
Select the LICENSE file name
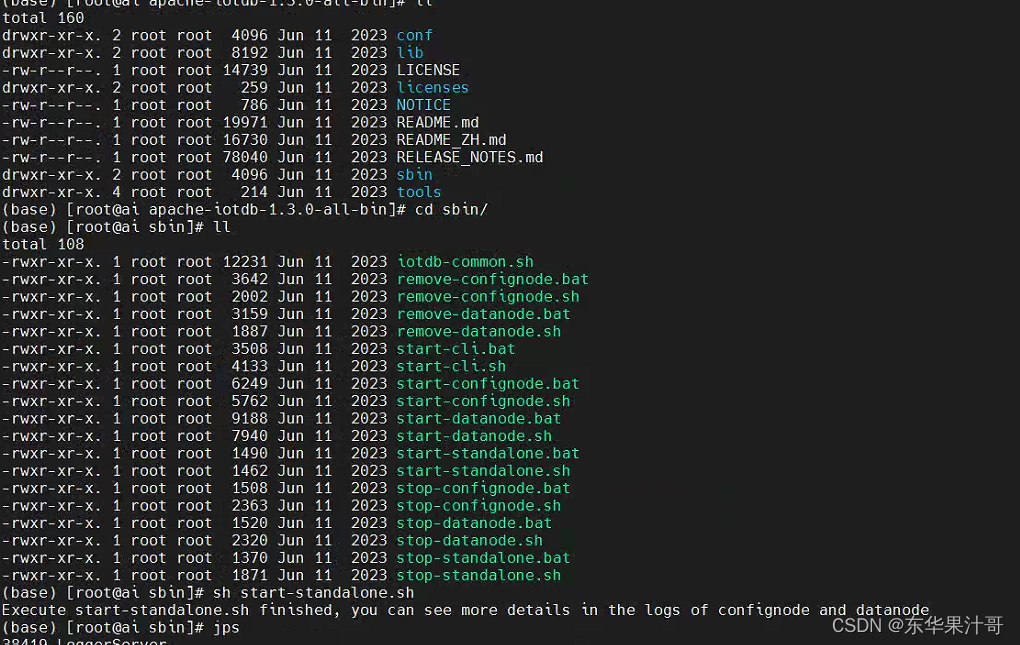(428, 70)
